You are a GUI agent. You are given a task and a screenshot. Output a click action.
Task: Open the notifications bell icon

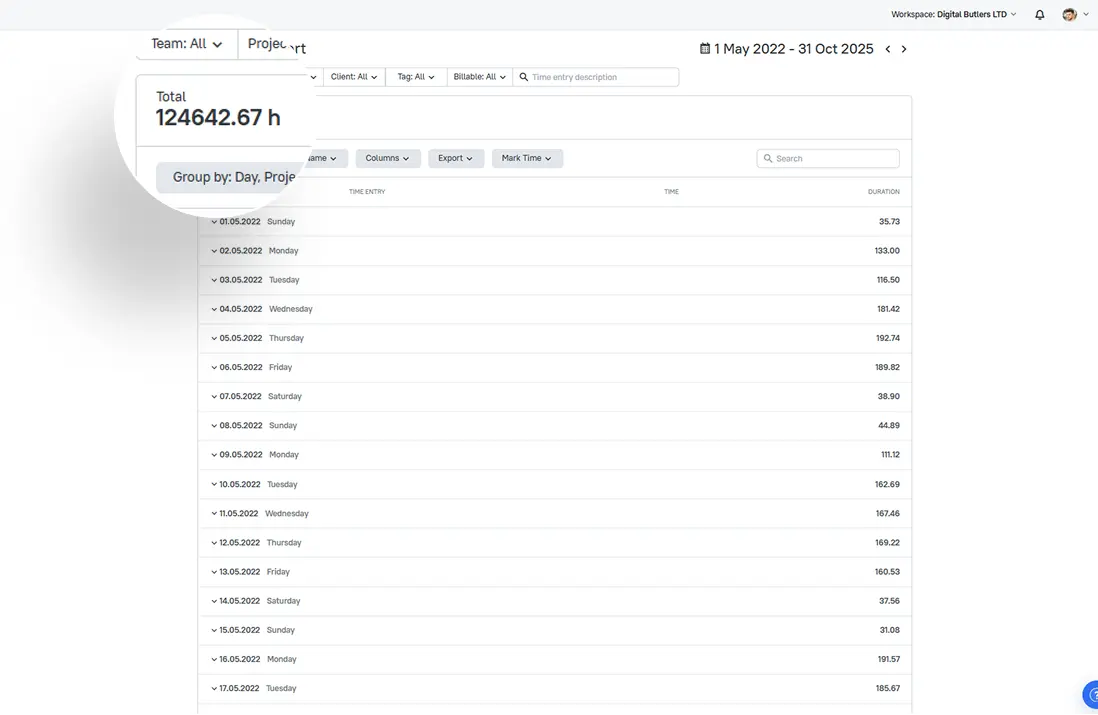pyautogui.click(x=1041, y=14)
